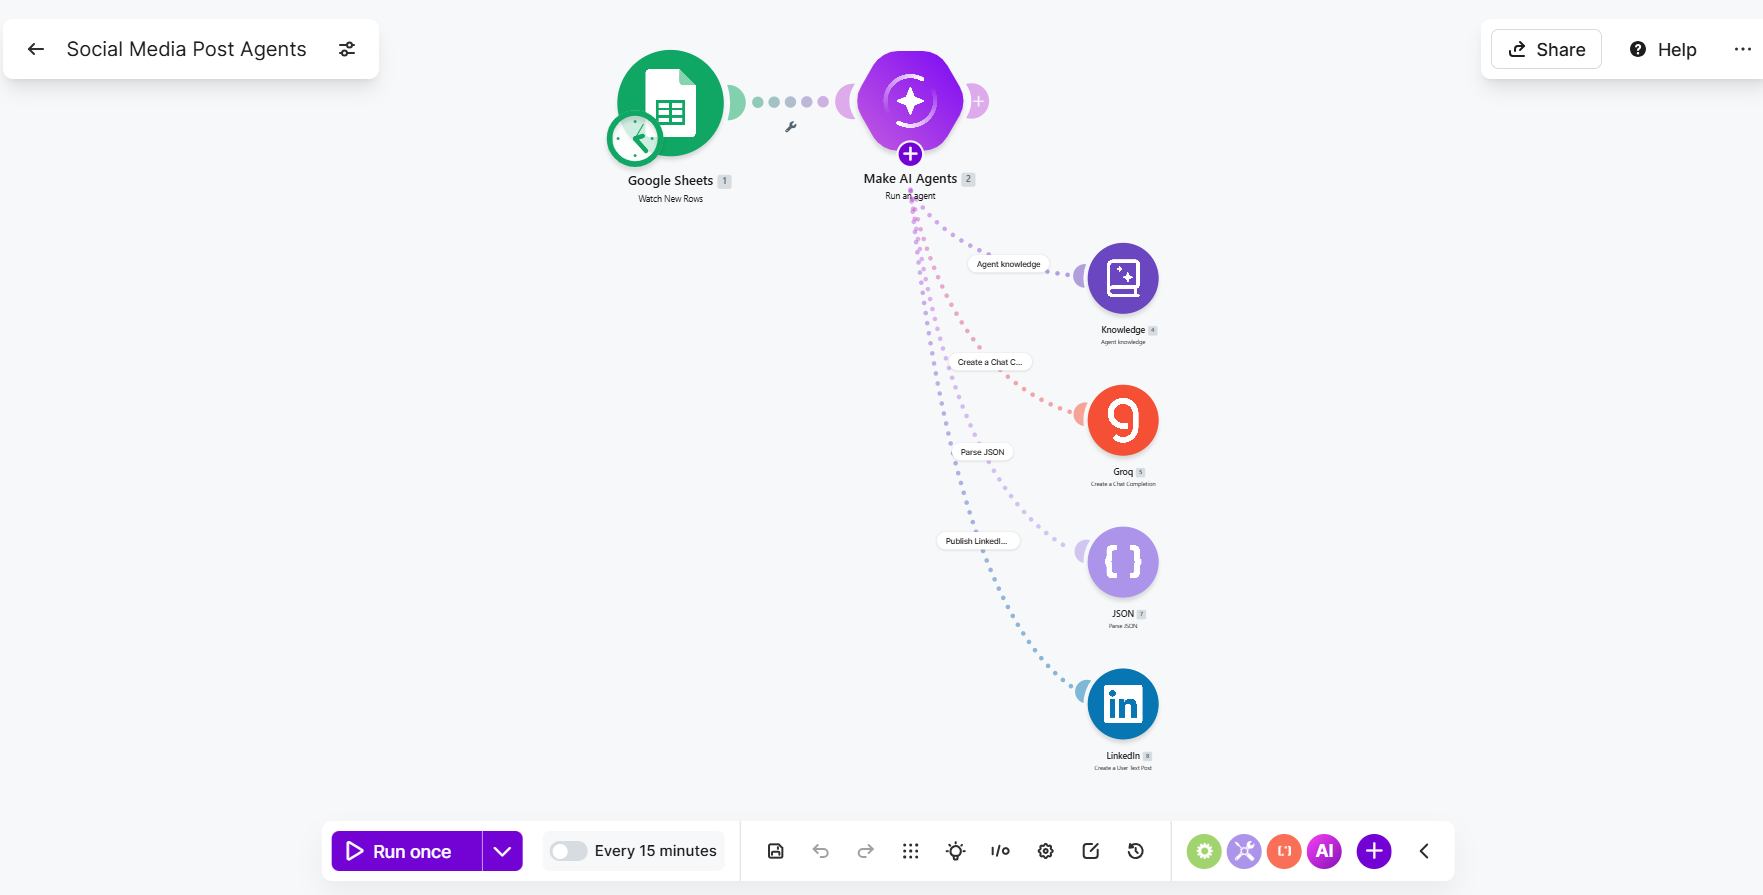Save the scenario with the disk icon
This screenshot has height=895, width=1763.
[x=775, y=851]
